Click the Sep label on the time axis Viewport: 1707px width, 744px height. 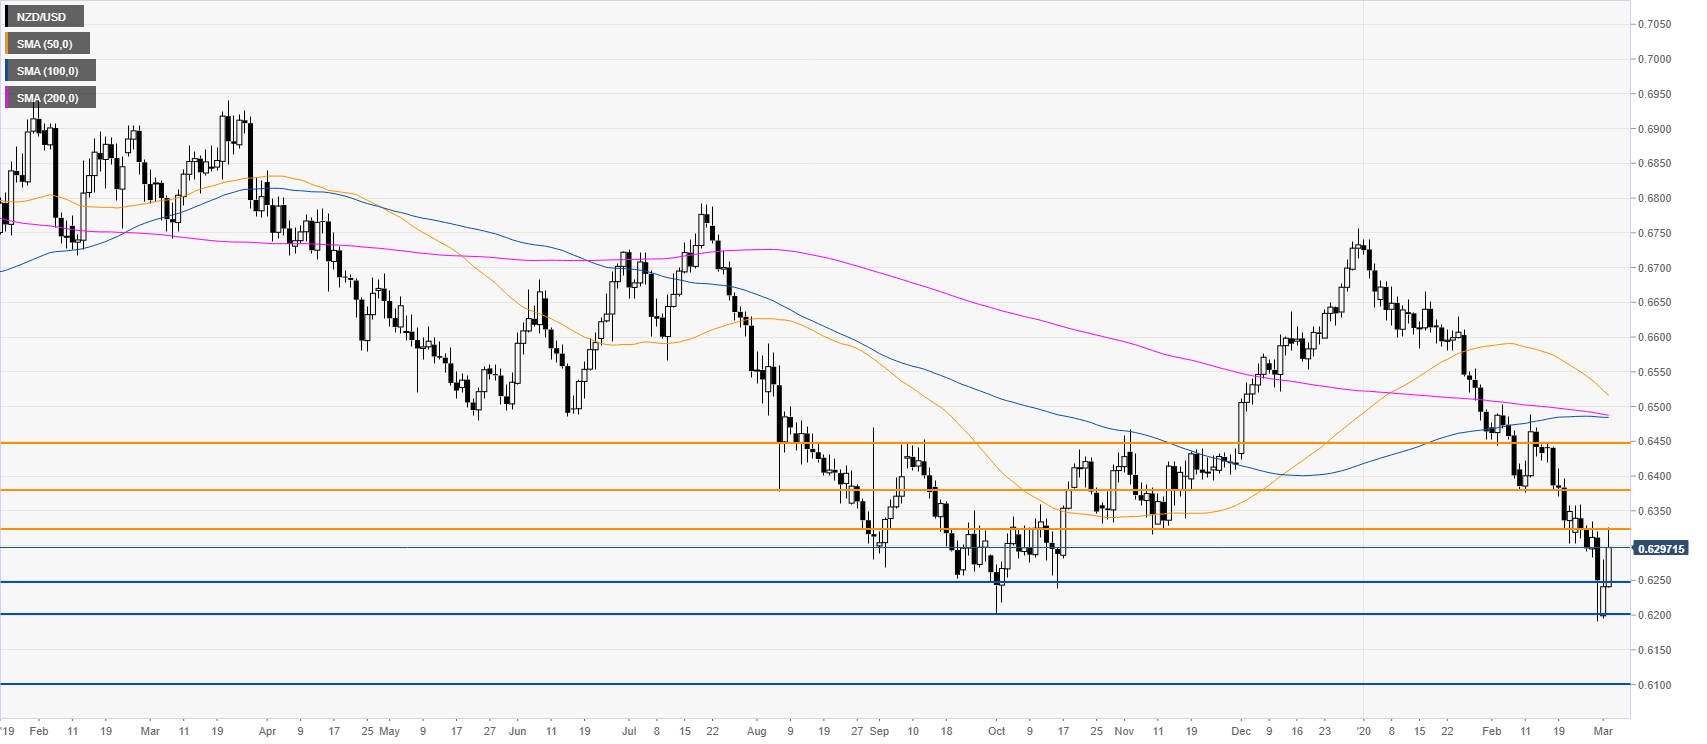coord(879,731)
